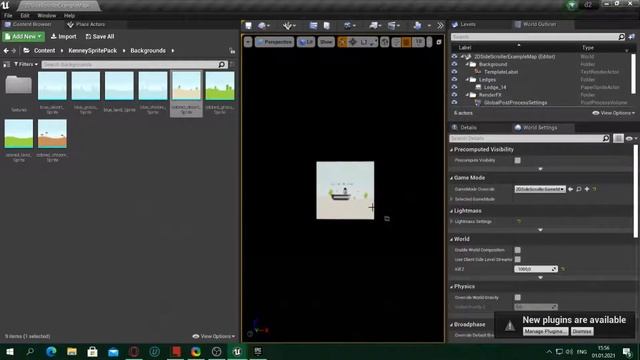Switch to the Place Actors tab
The height and width of the screenshot is (360, 640).
tap(86, 24)
